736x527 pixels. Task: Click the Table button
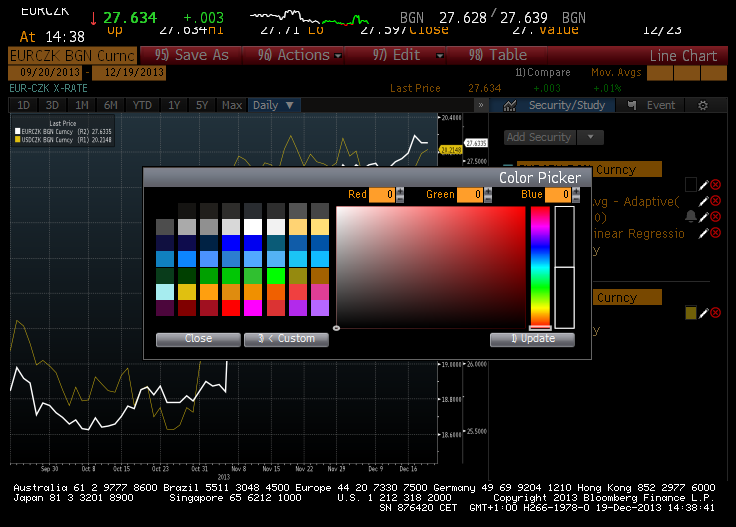click(x=497, y=55)
